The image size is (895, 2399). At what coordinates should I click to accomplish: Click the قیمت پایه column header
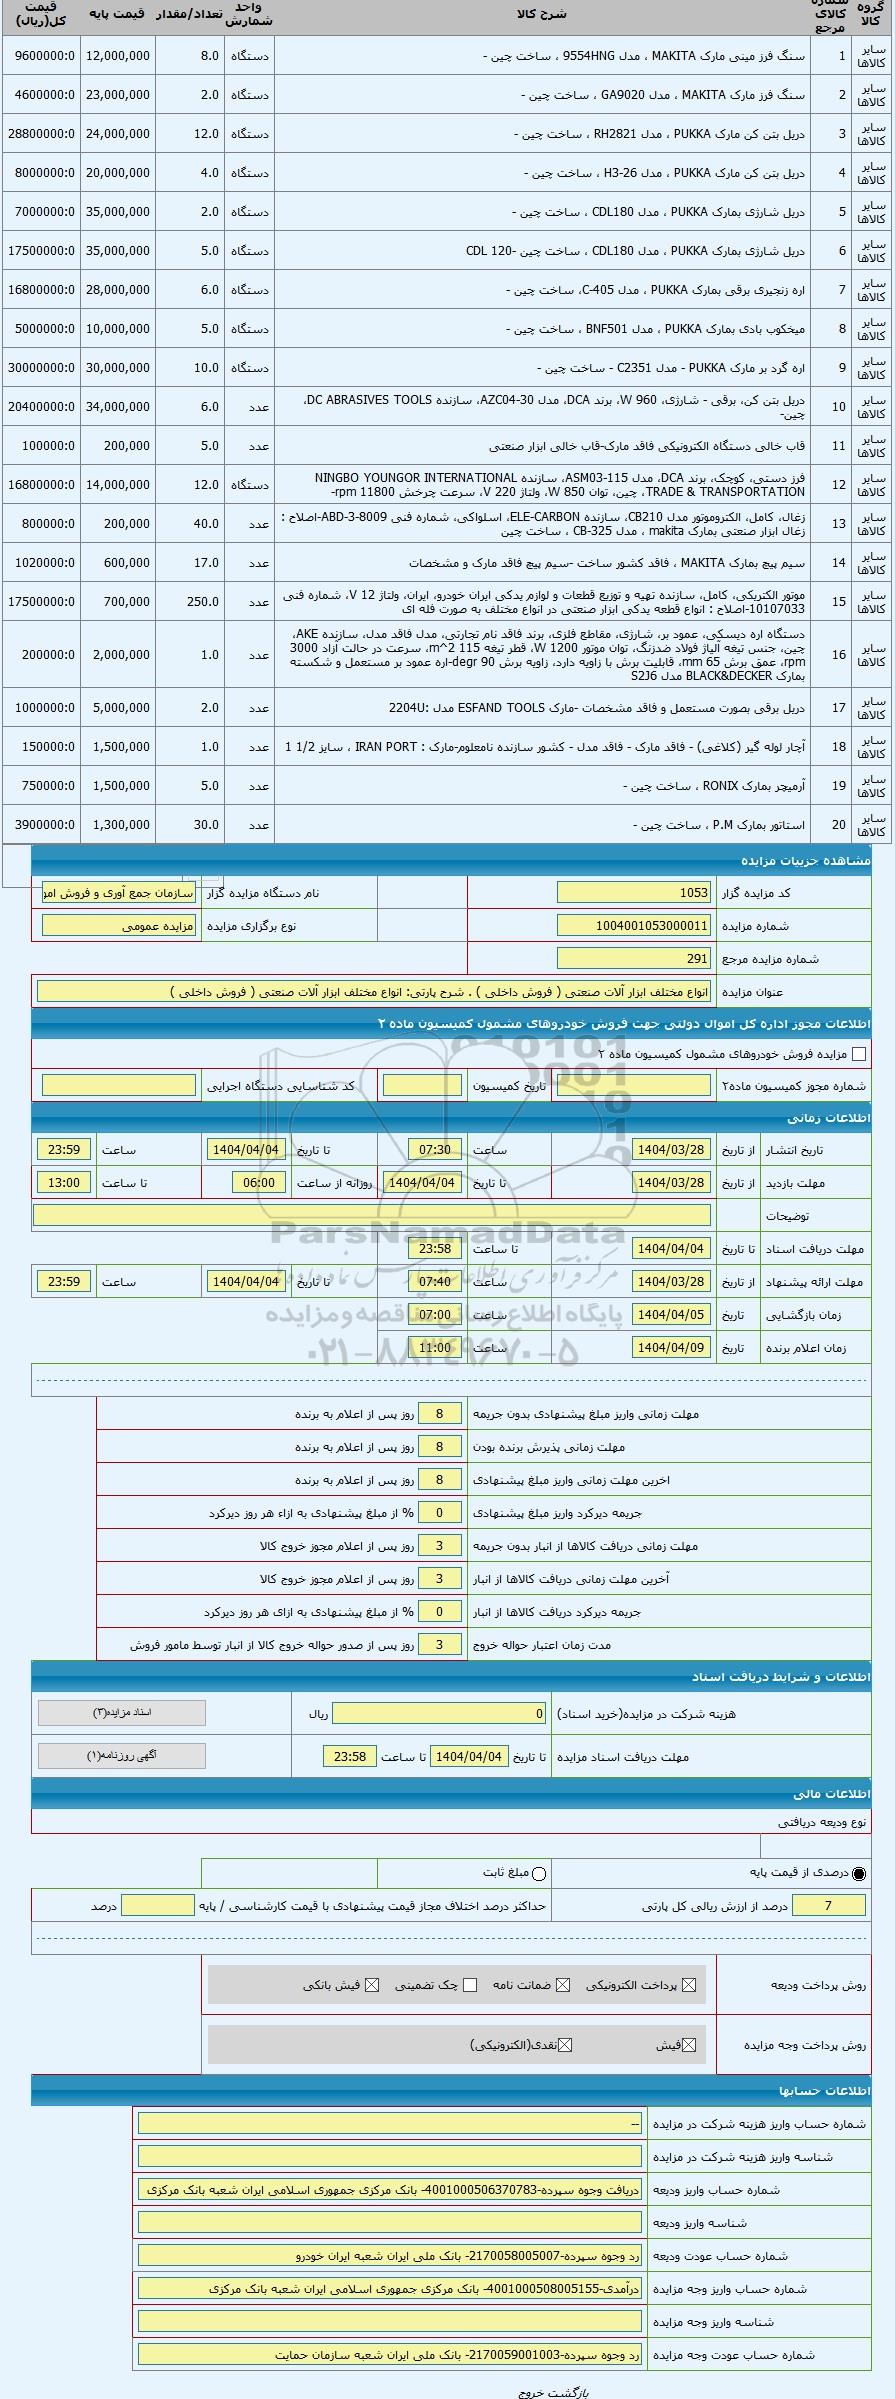point(117,15)
